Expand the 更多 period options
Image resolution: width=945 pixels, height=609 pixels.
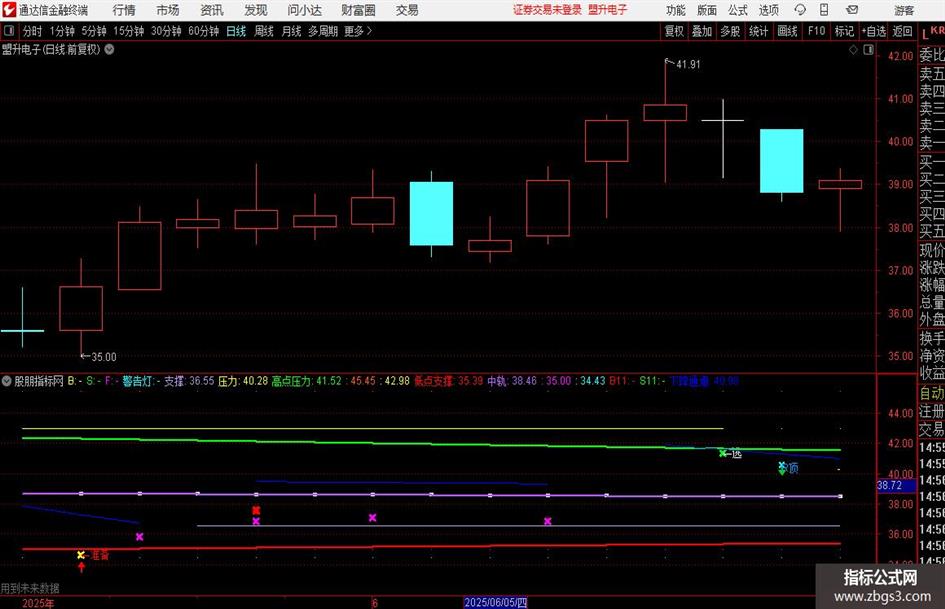pos(358,31)
